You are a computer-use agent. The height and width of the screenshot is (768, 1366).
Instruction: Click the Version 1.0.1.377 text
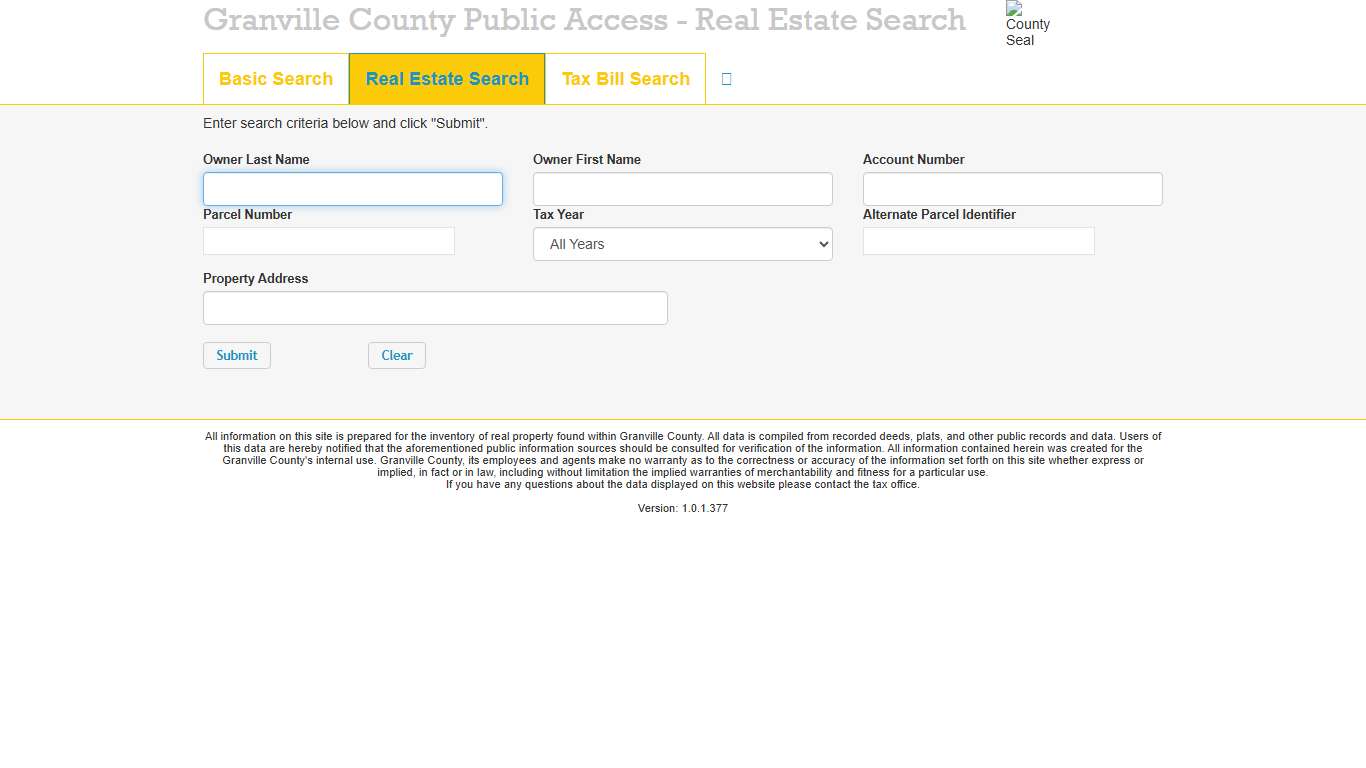683,508
